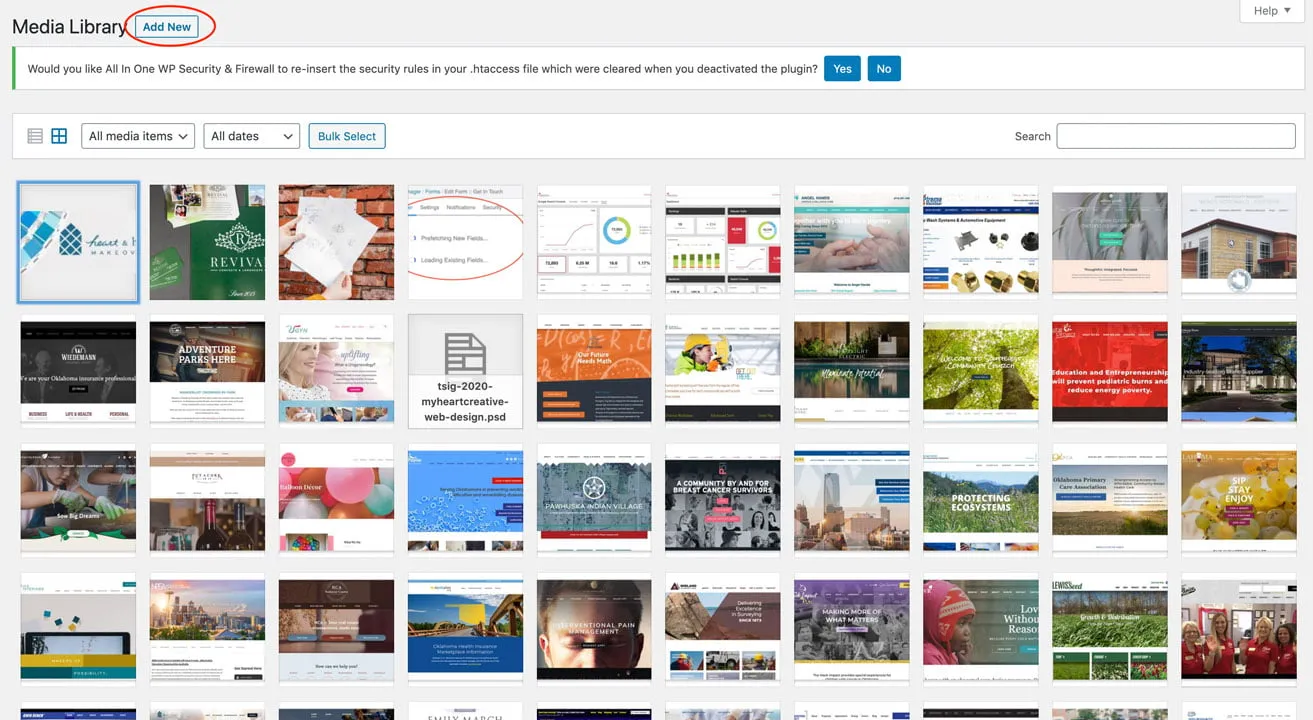The height and width of the screenshot is (720, 1313).
Task: Select the Welcome community church trees thumbnail
Action: (x=981, y=371)
